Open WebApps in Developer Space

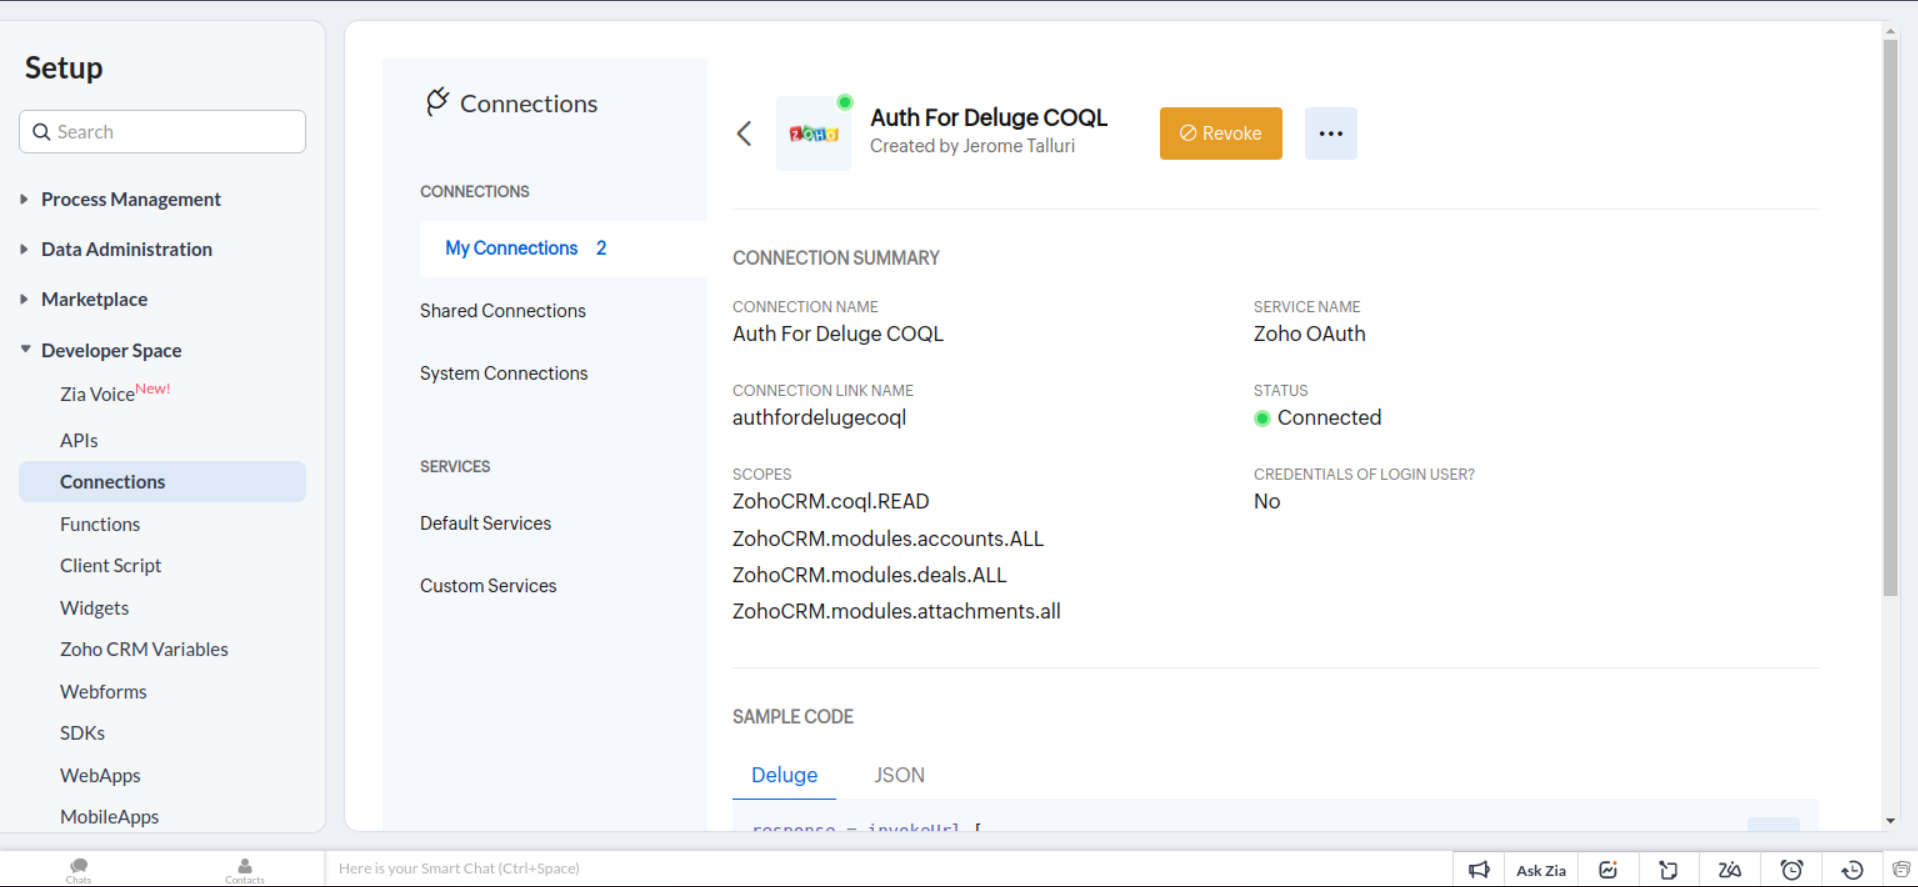(x=100, y=775)
